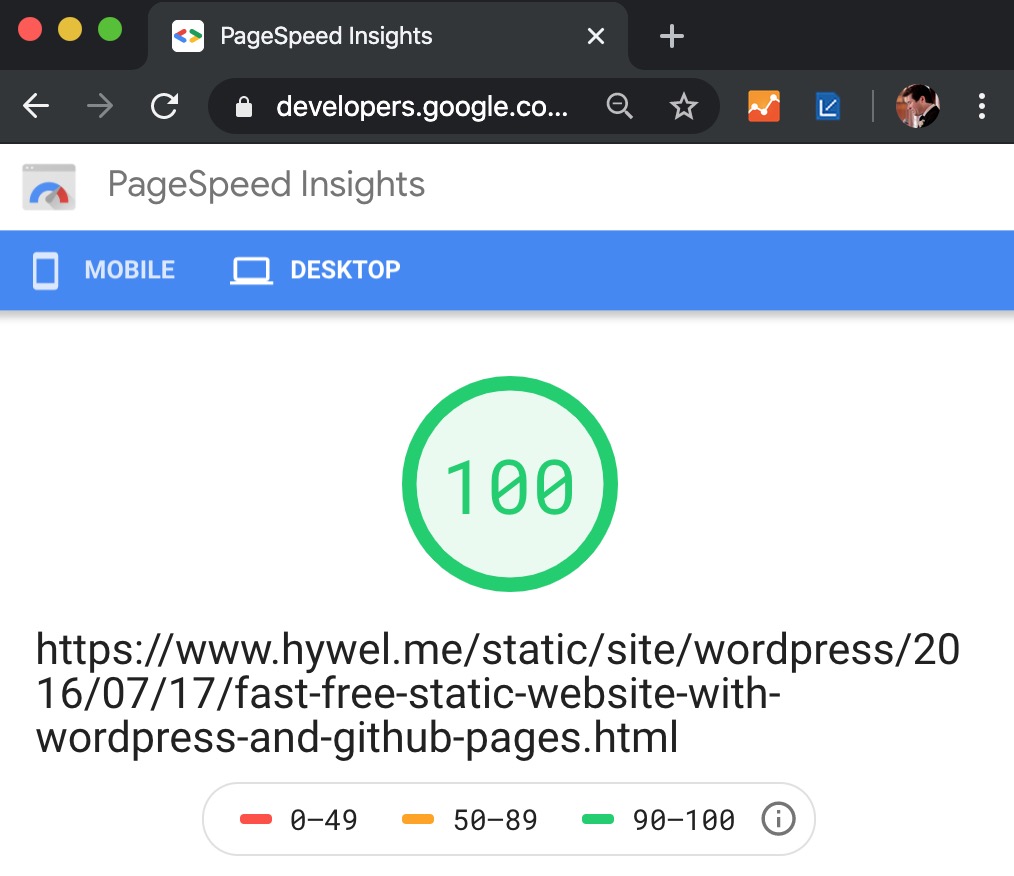The width and height of the screenshot is (1014, 876).
Task: Open the orange analytics chart extension
Action: (764, 106)
